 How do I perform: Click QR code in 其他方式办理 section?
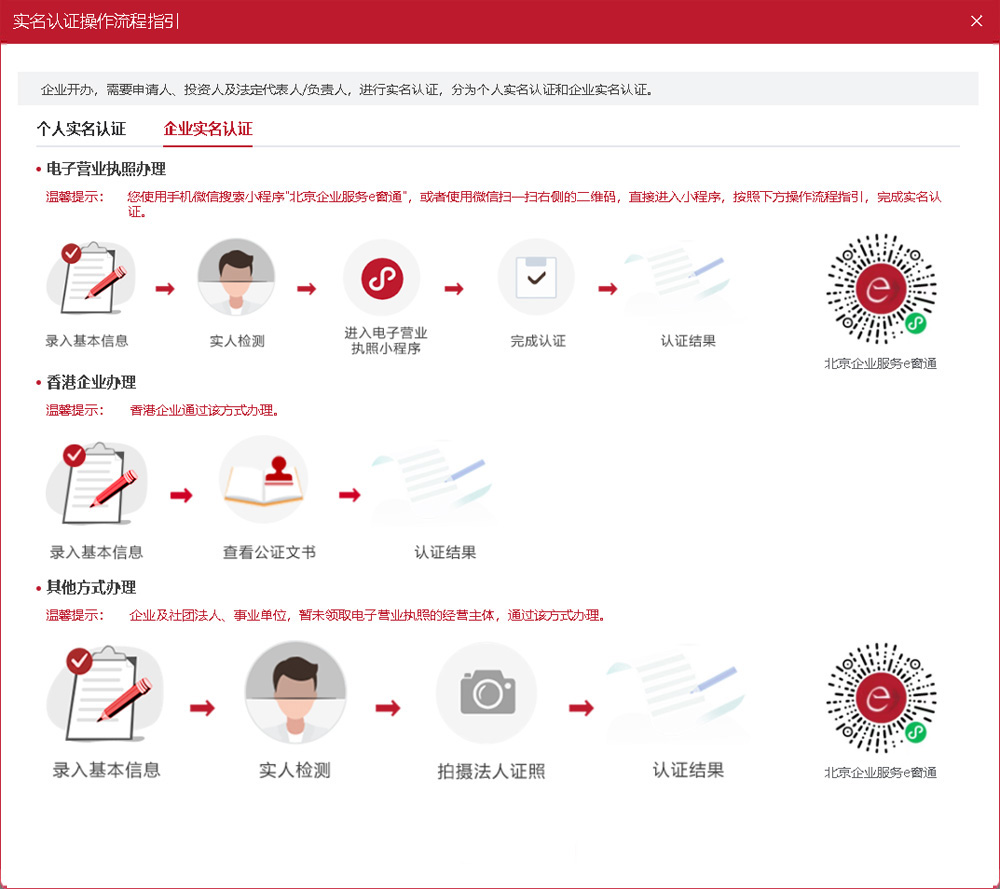(880, 698)
